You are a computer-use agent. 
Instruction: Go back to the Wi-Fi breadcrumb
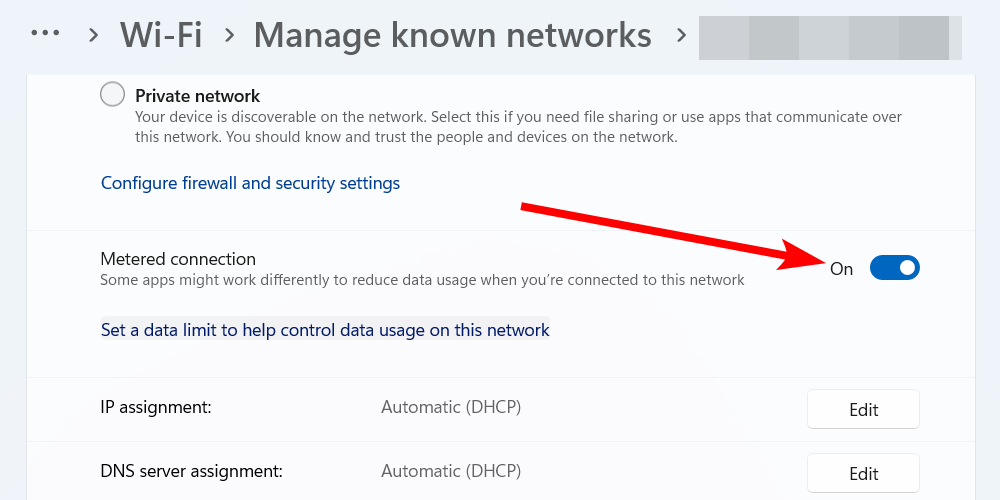coord(161,35)
